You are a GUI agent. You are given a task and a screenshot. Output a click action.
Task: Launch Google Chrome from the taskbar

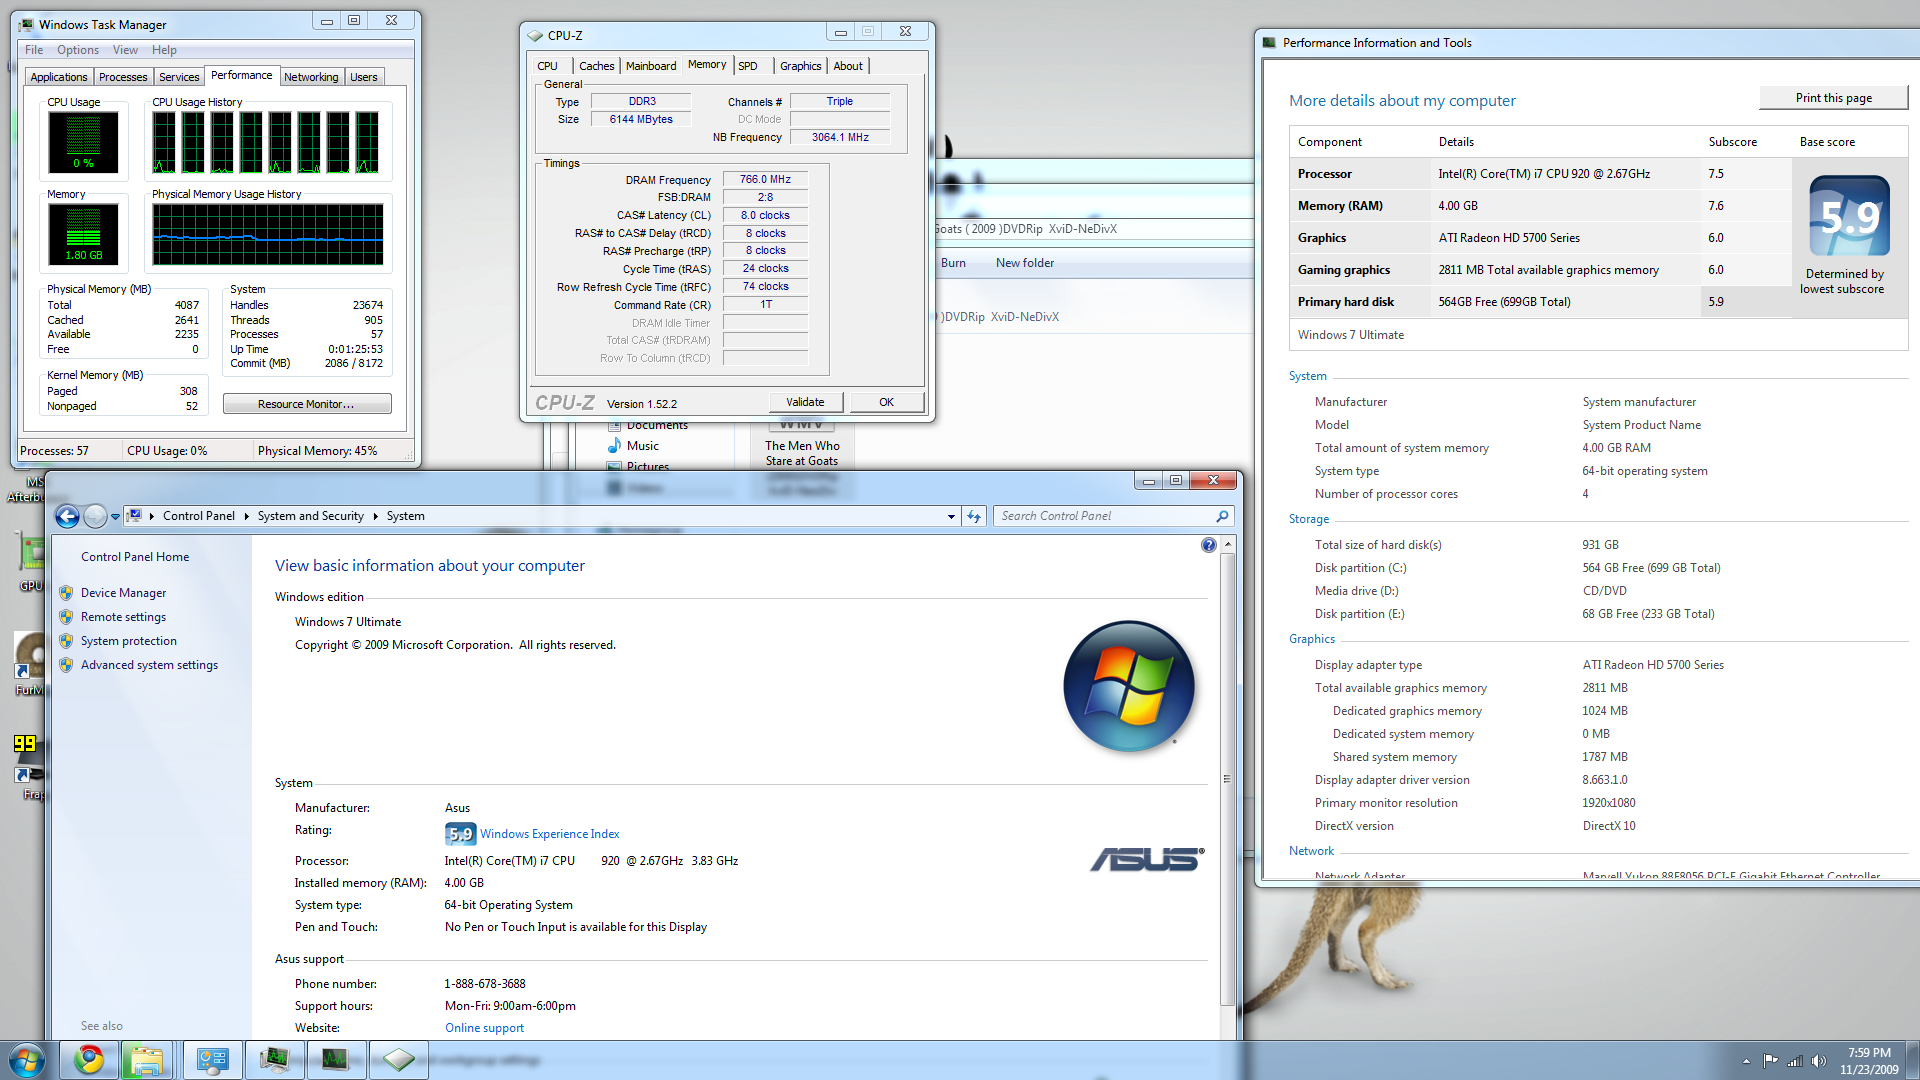(x=90, y=1060)
